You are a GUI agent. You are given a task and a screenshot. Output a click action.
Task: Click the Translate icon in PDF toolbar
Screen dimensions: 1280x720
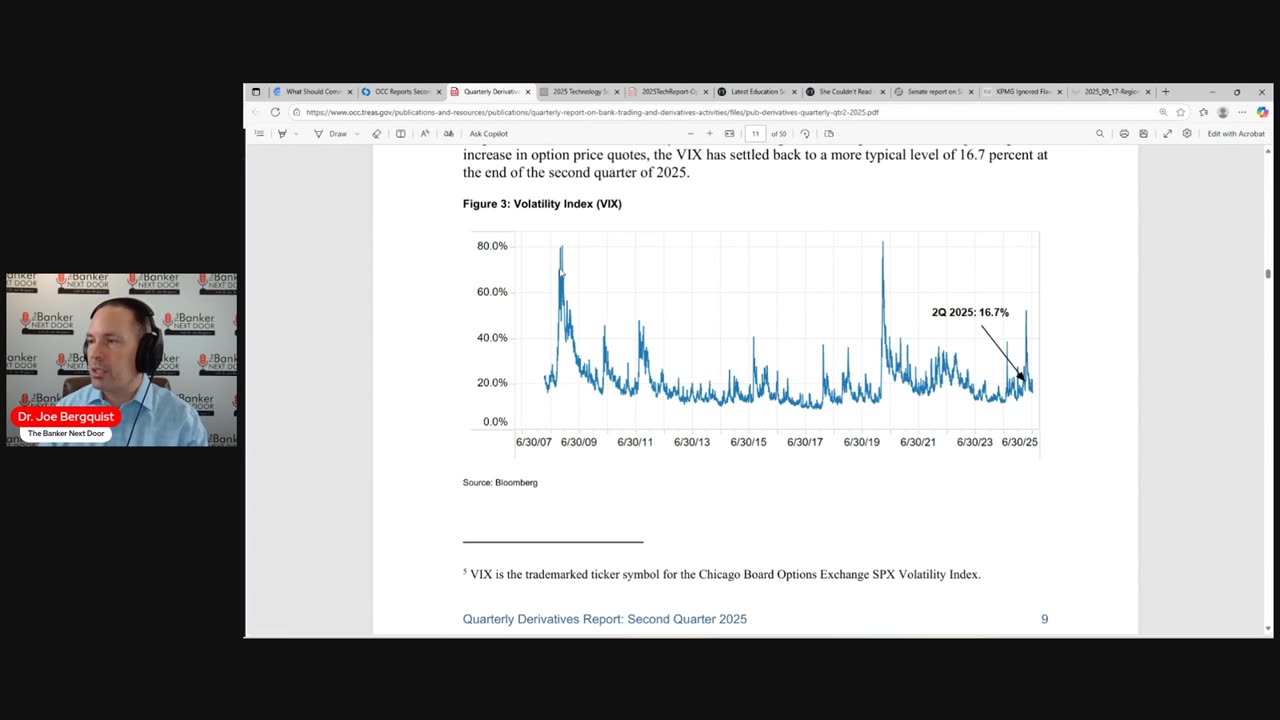pyautogui.click(x=448, y=133)
